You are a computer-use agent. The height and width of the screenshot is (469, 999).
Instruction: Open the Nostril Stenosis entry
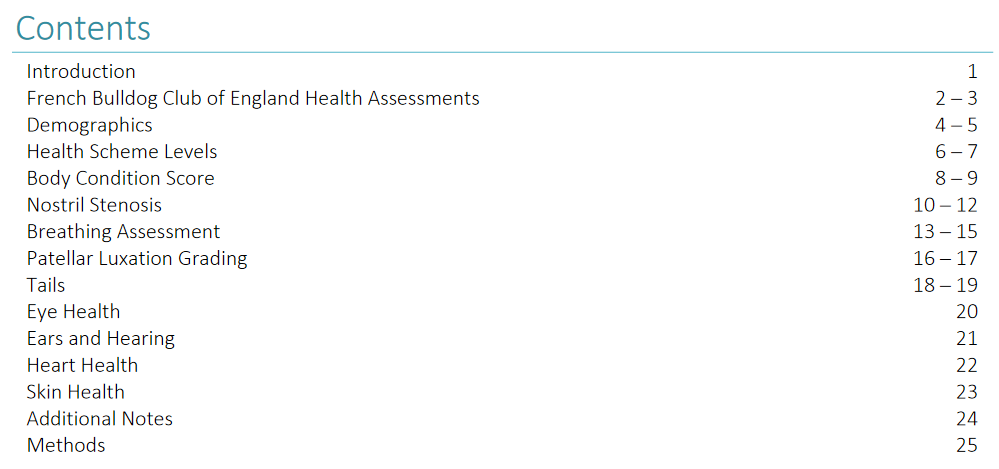pos(94,205)
